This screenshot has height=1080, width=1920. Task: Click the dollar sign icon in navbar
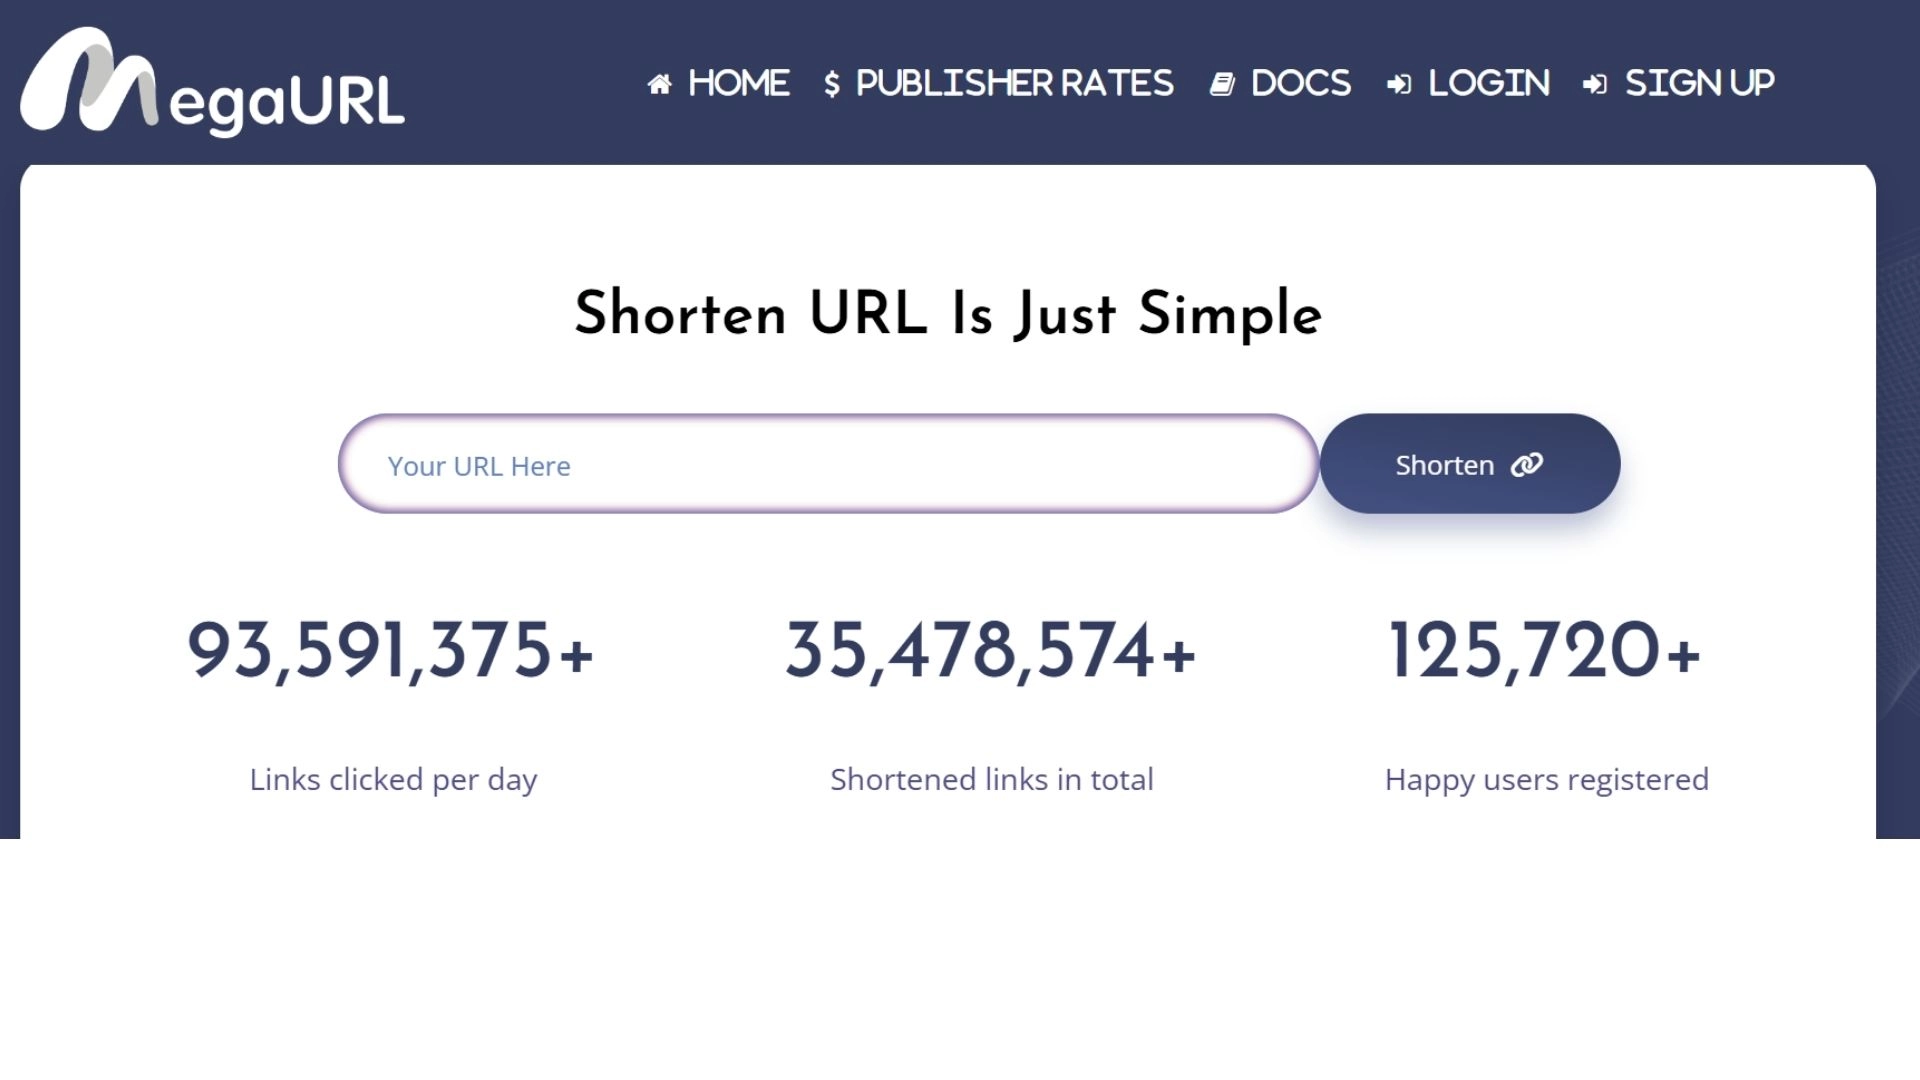coord(831,85)
